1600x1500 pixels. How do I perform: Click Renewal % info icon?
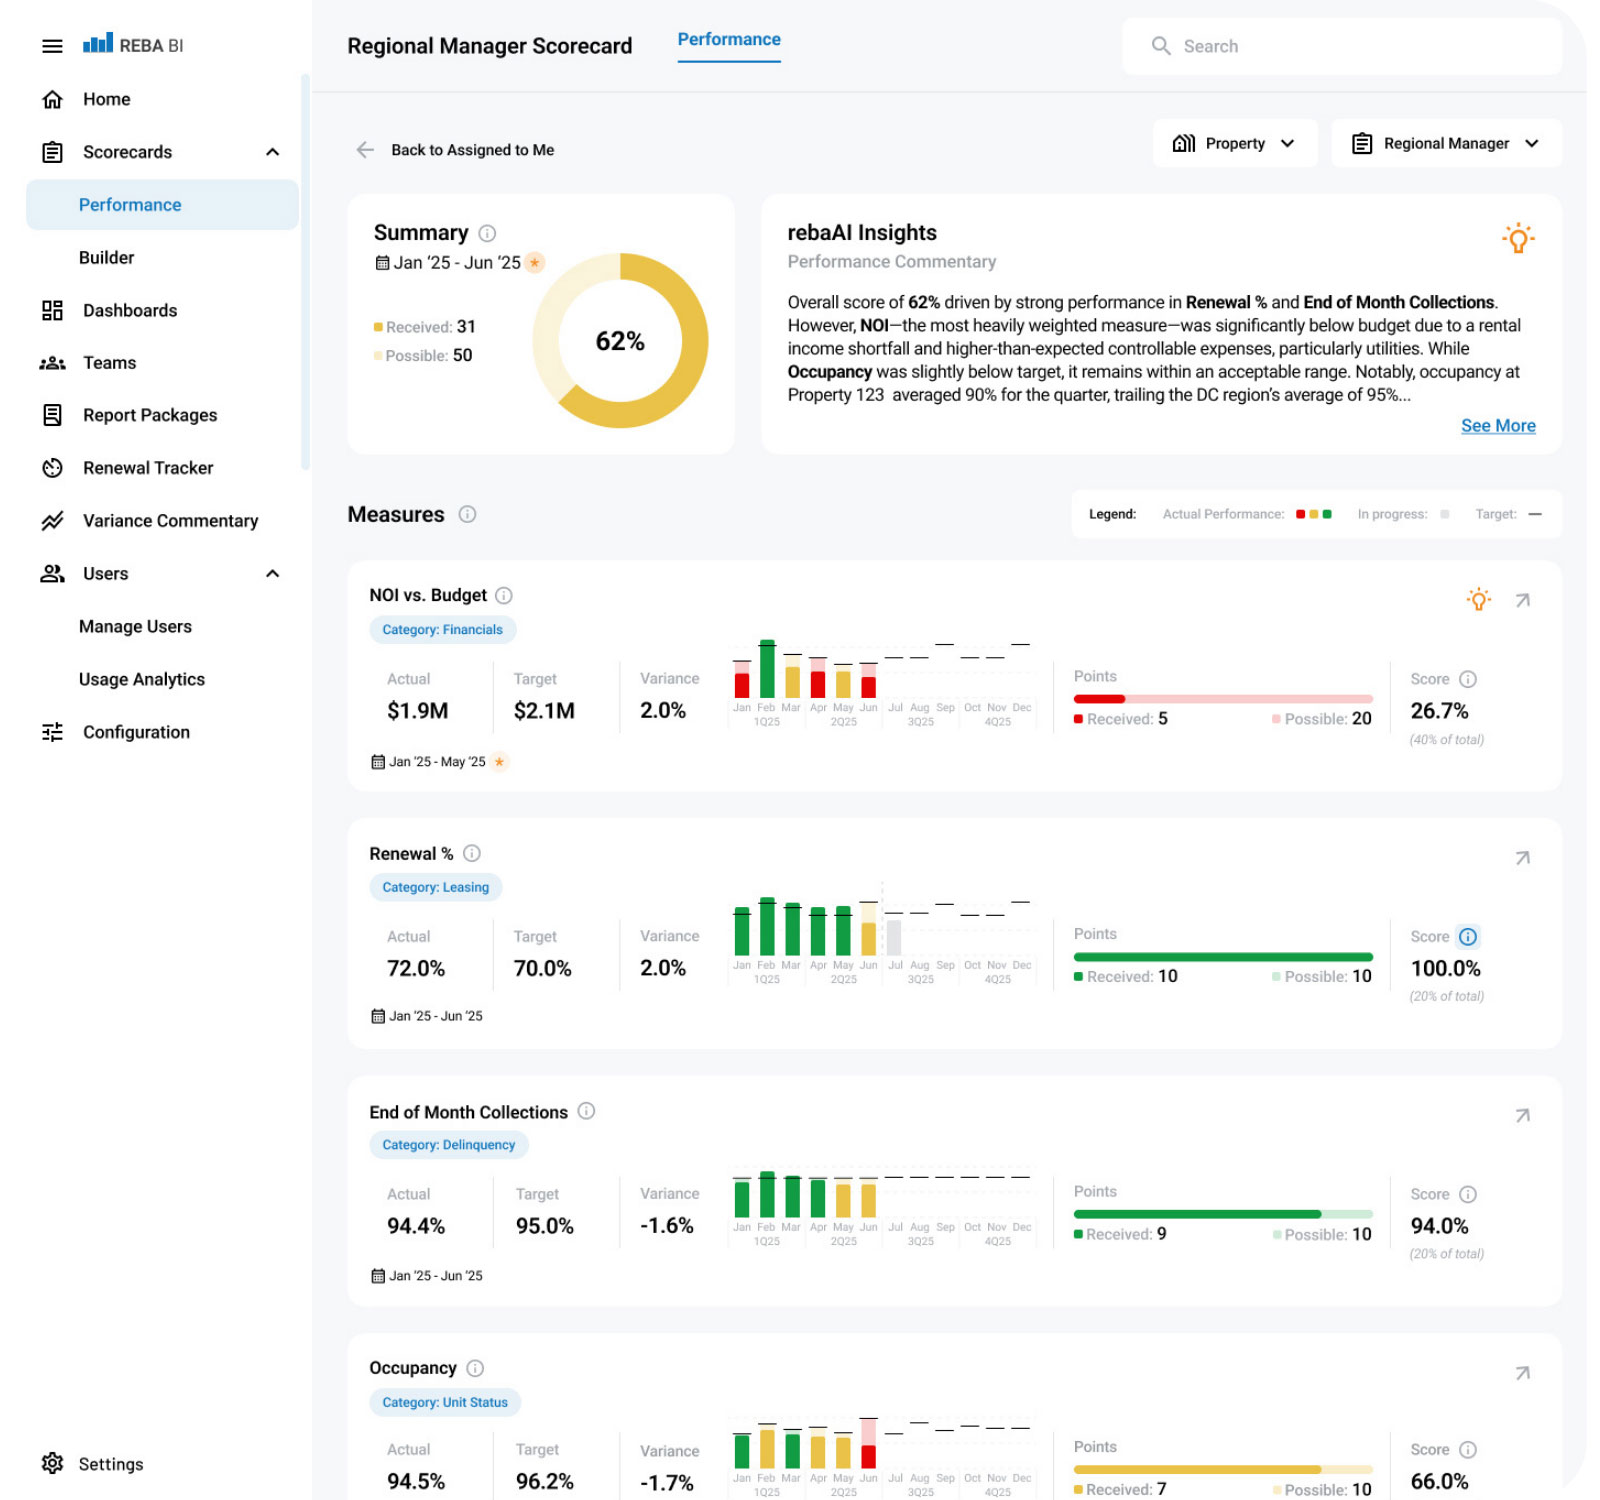[x=472, y=853]
